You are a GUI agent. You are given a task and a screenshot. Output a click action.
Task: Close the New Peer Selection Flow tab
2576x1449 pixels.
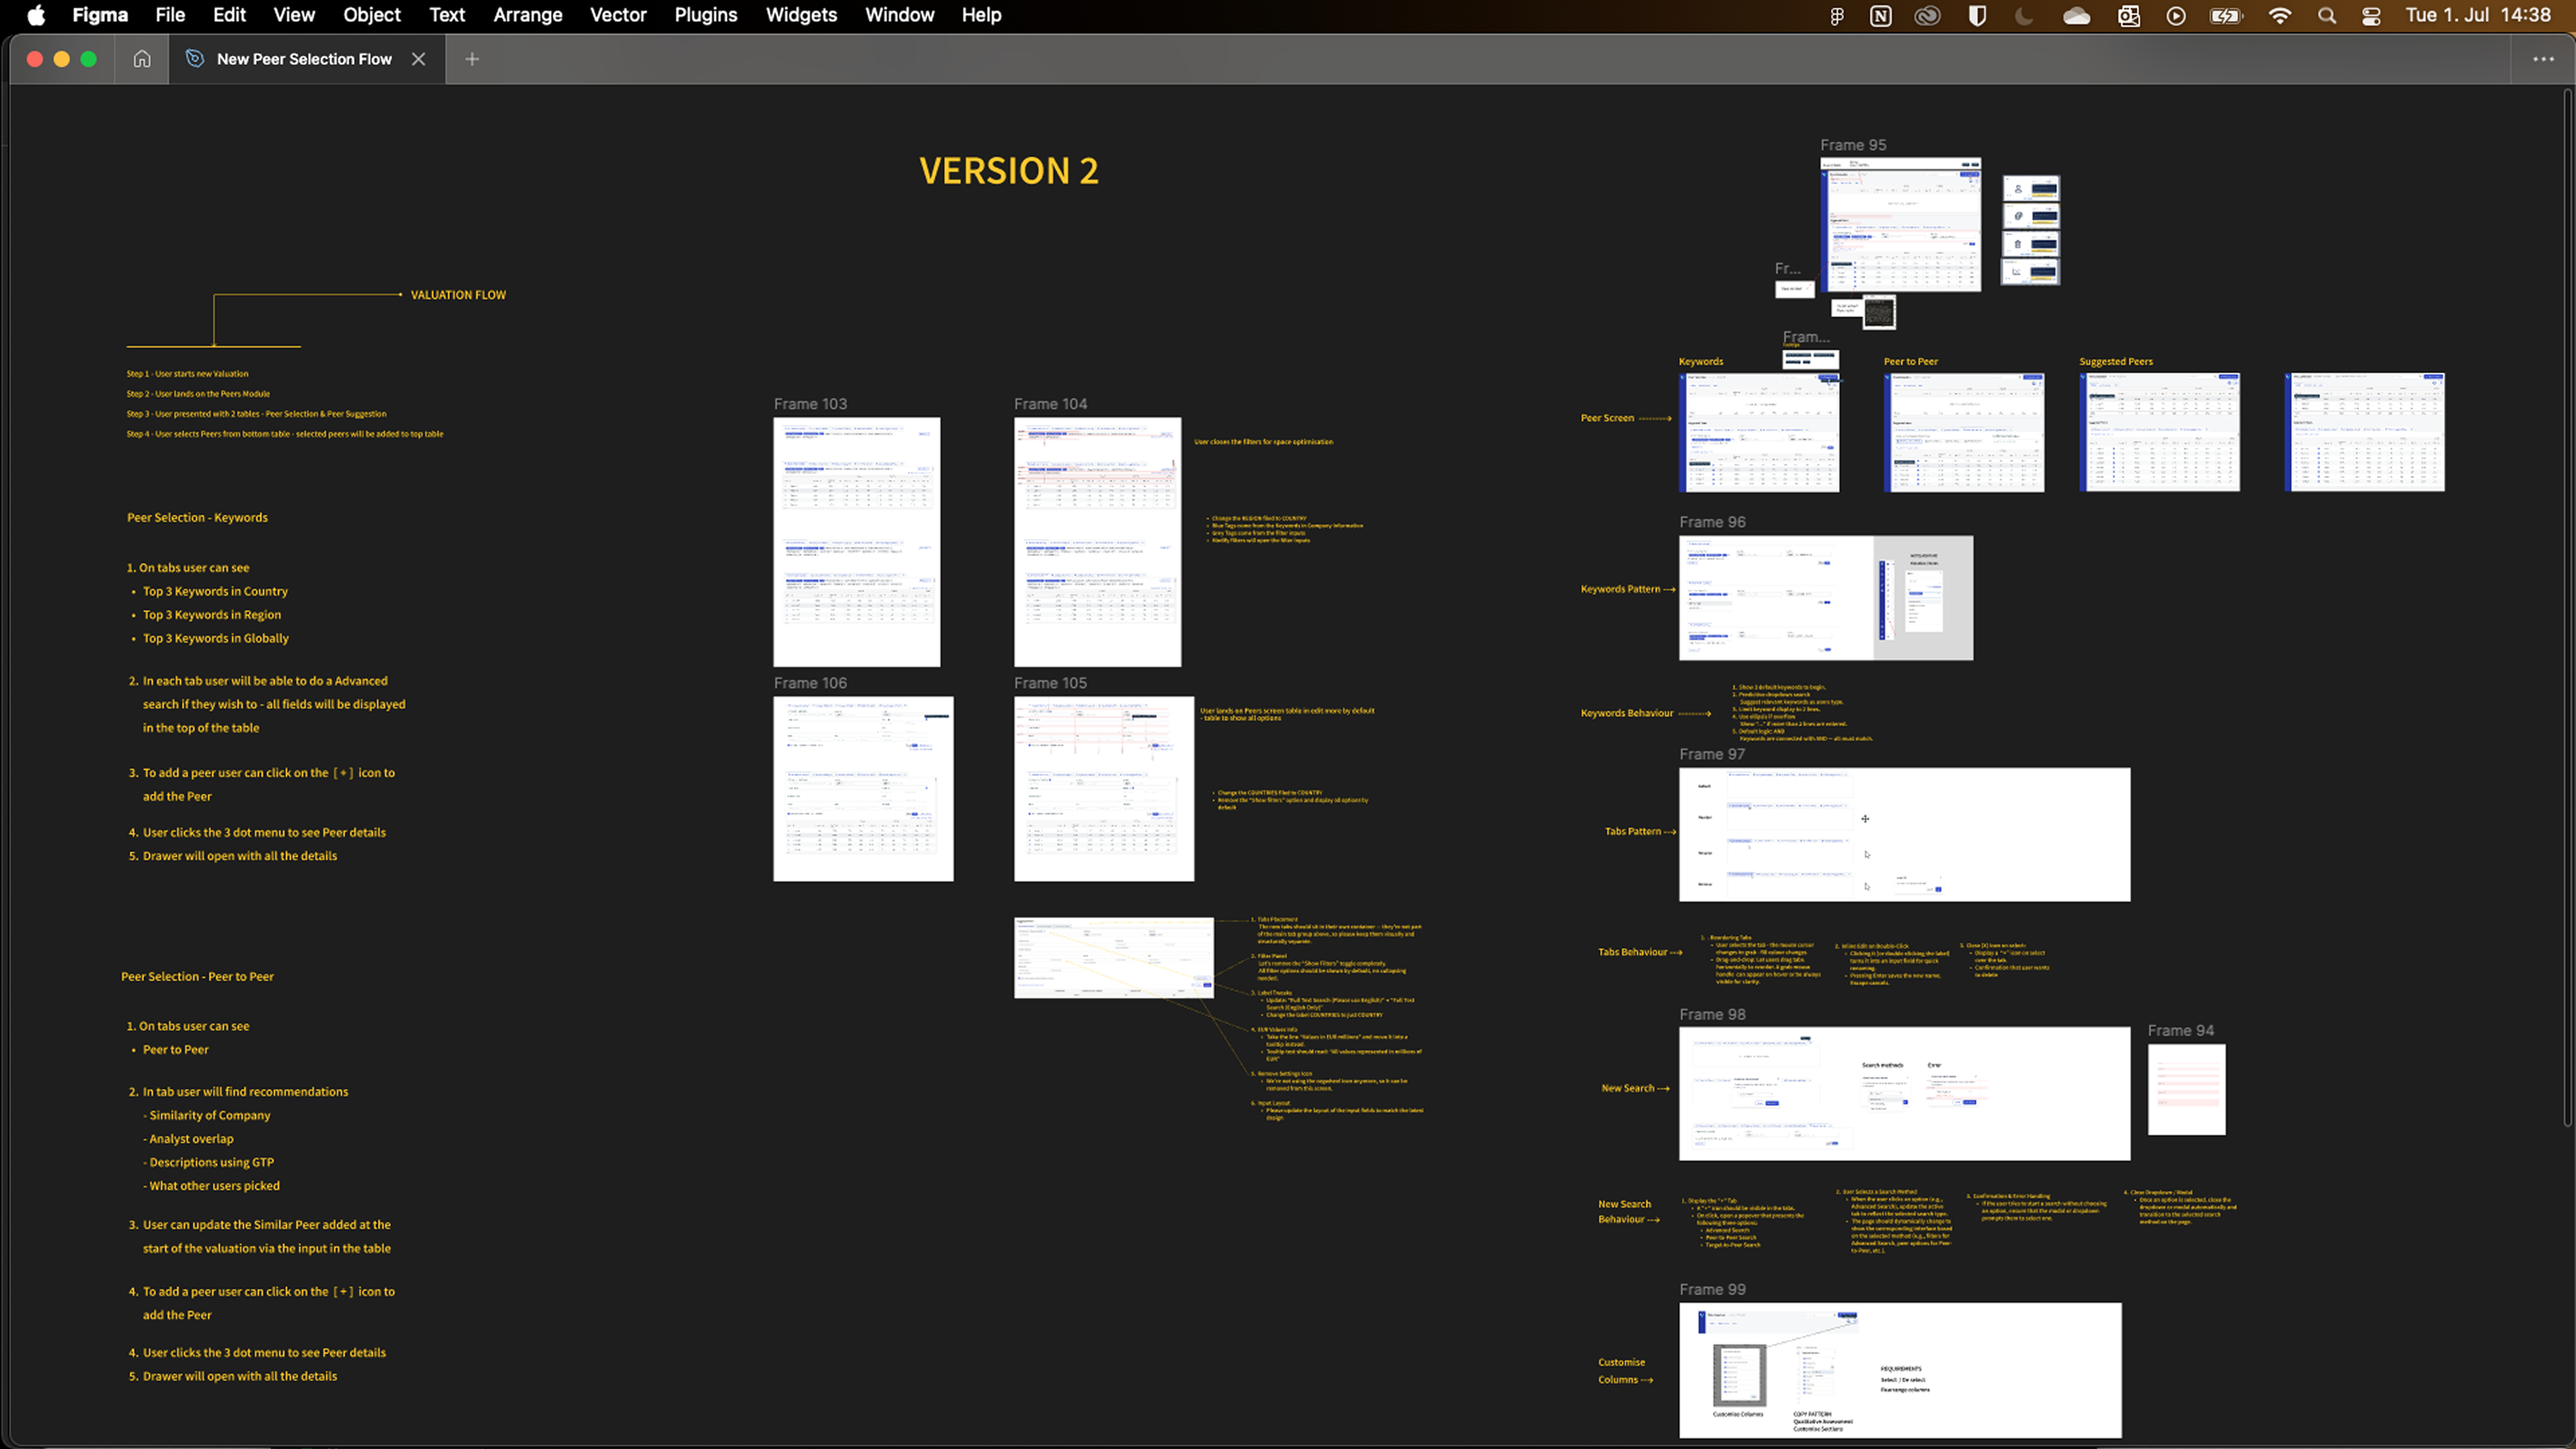419,59
